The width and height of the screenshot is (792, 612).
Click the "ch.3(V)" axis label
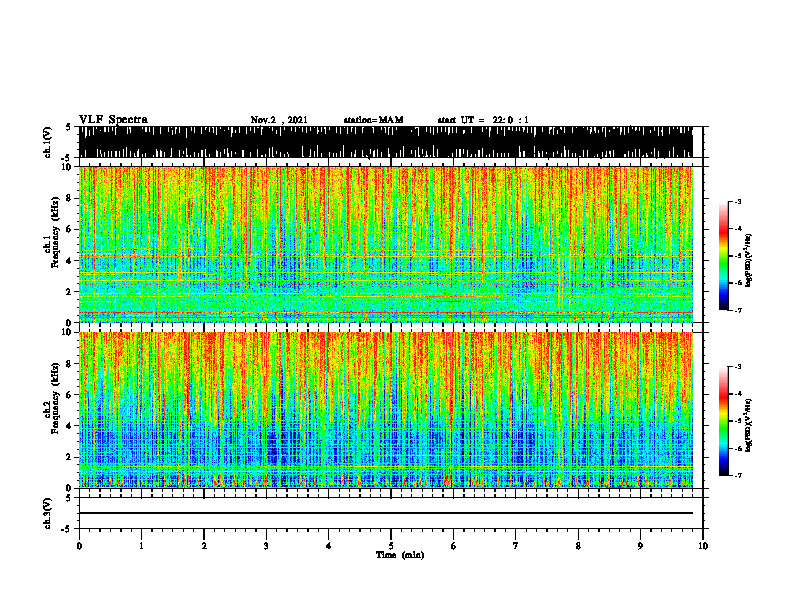pyautogui.click(x=48, y=513)
